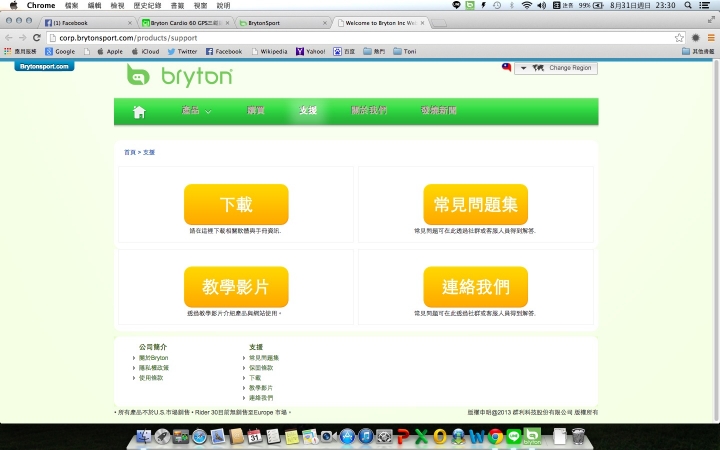
Task: Launch iTunes from the dock
Action: point(366,436)
